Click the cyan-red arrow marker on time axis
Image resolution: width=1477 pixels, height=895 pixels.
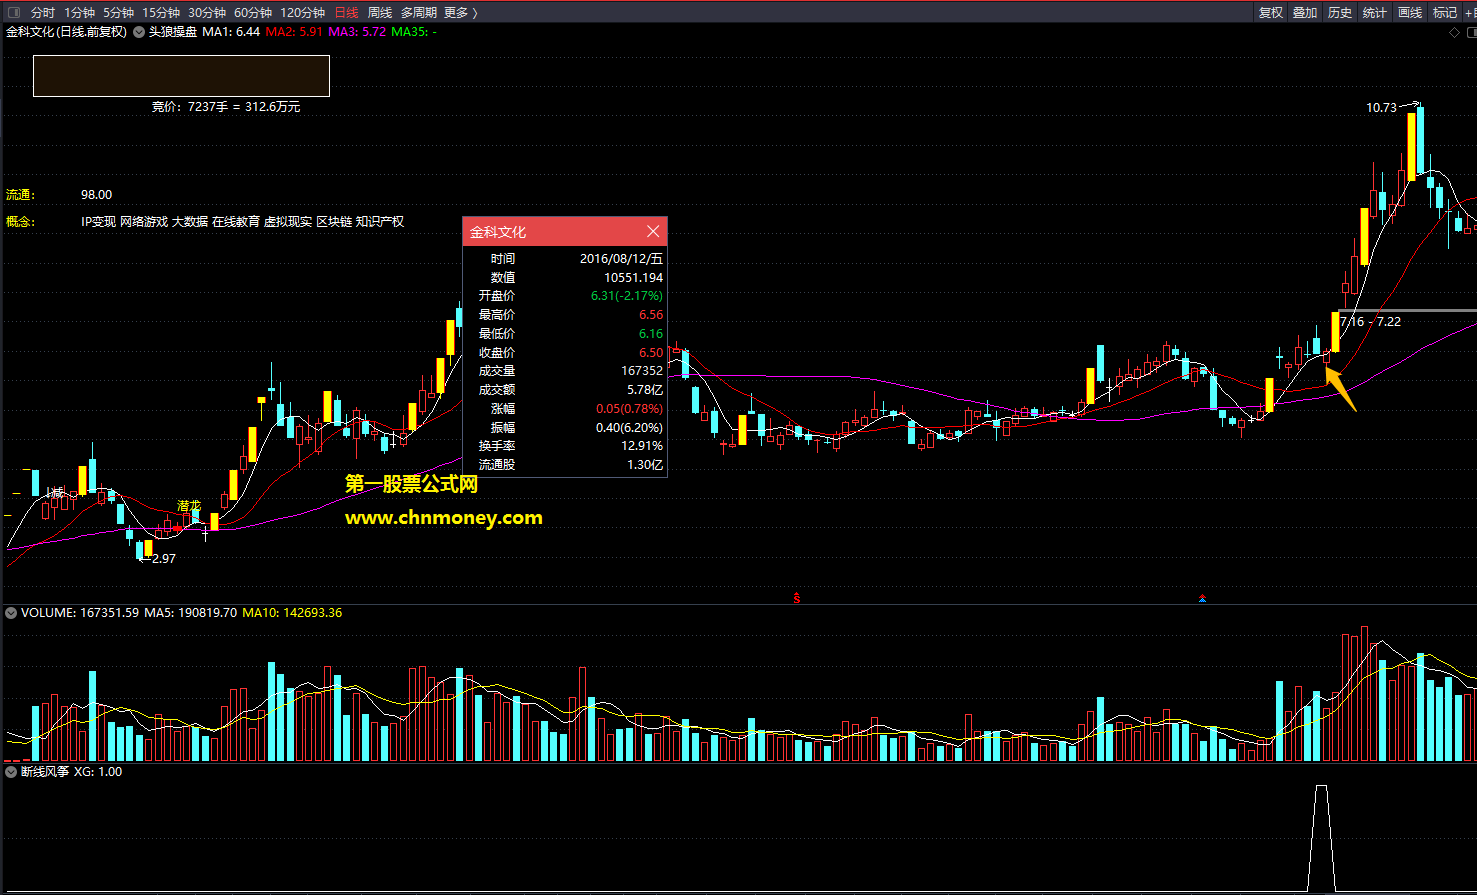pos(1202,598)
